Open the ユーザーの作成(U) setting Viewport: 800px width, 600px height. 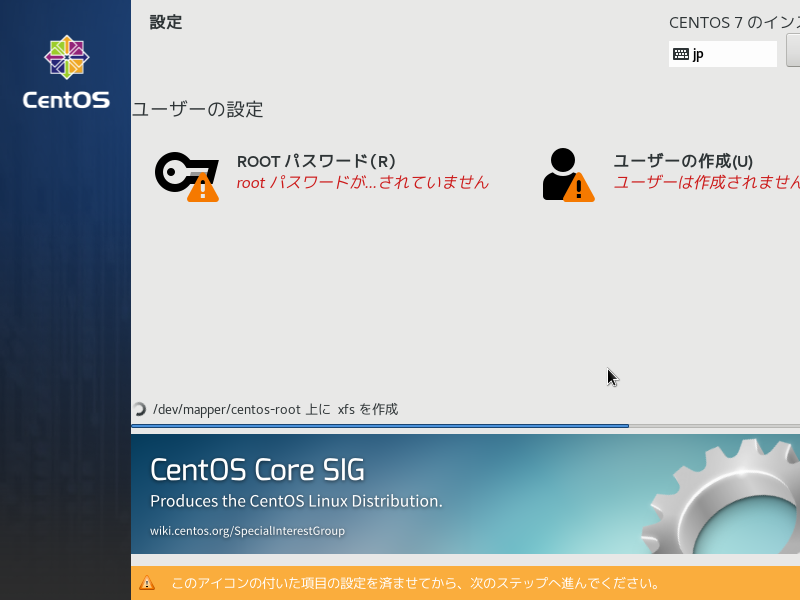[x=683, y=161]
